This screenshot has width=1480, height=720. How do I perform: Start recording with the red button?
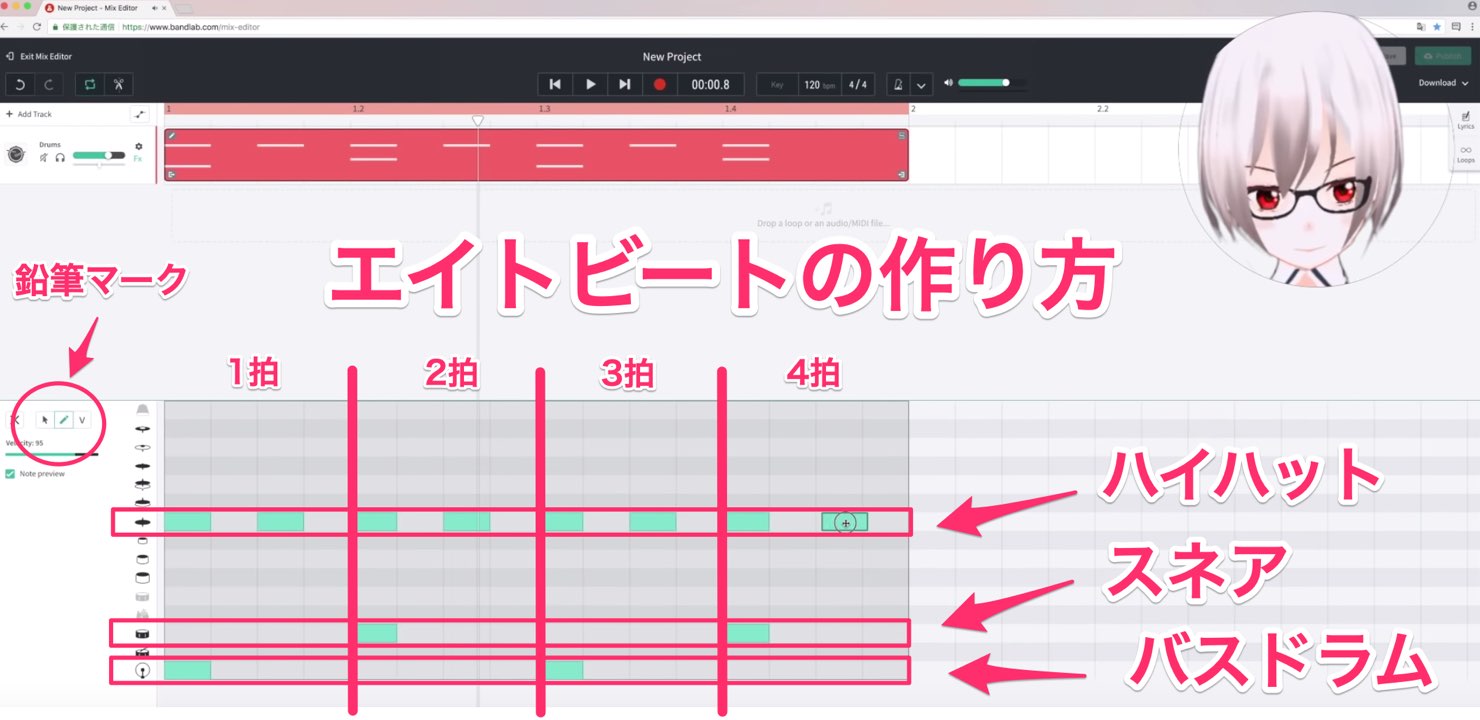point(660,85)
